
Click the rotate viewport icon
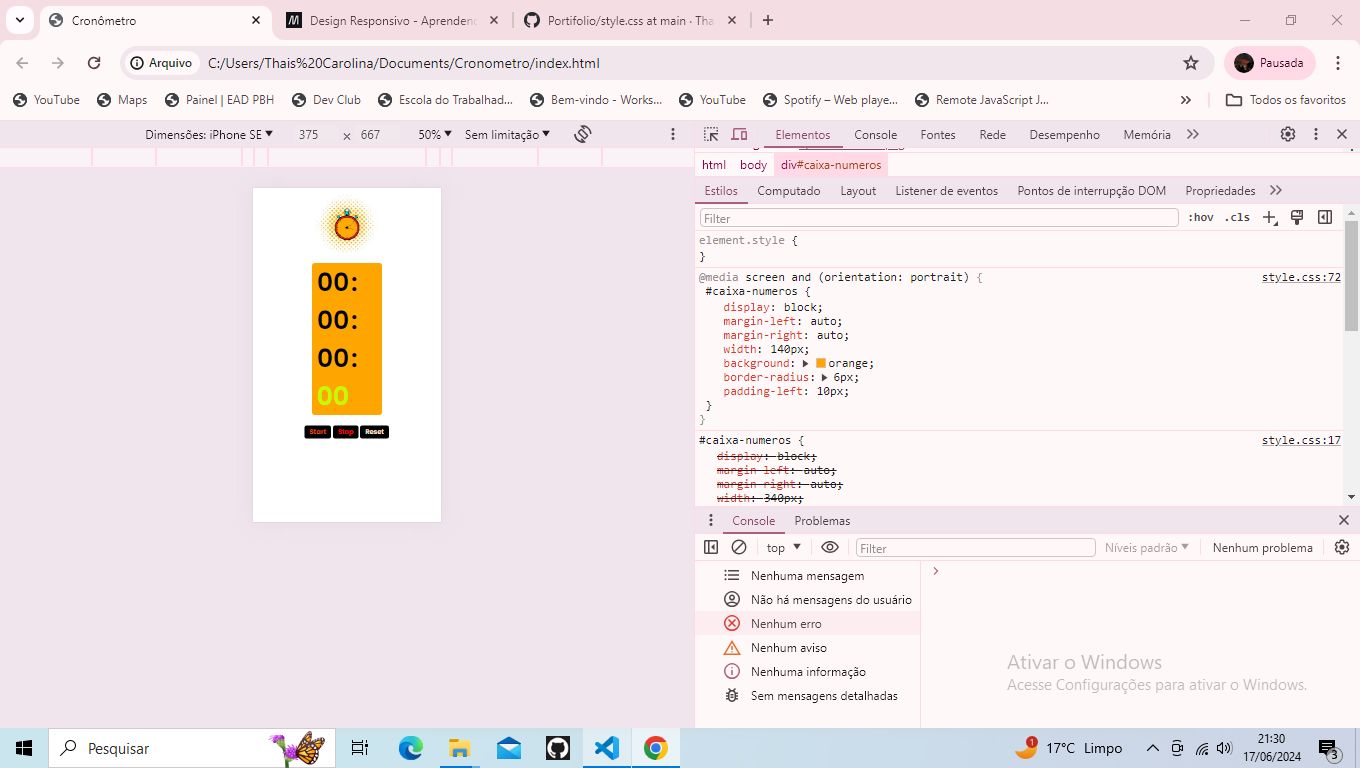pyautogui.click(x=583, y=133)
